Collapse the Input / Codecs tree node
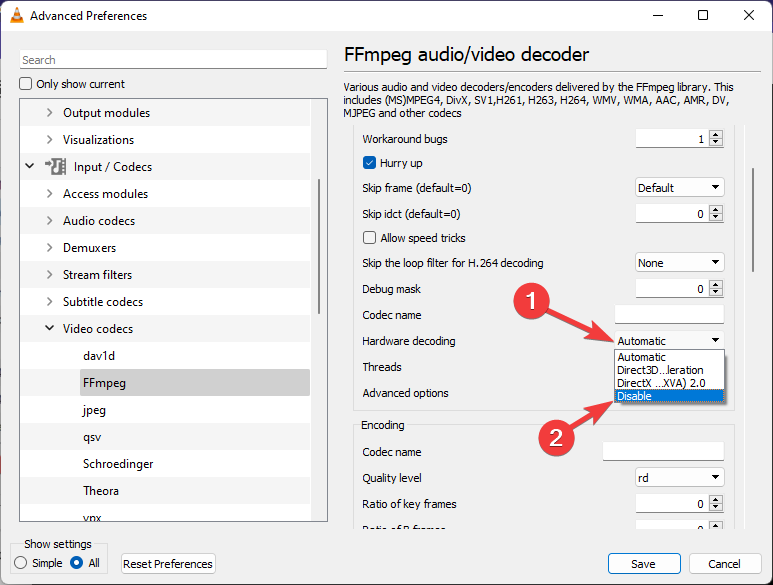 click(x=30, y=166)
